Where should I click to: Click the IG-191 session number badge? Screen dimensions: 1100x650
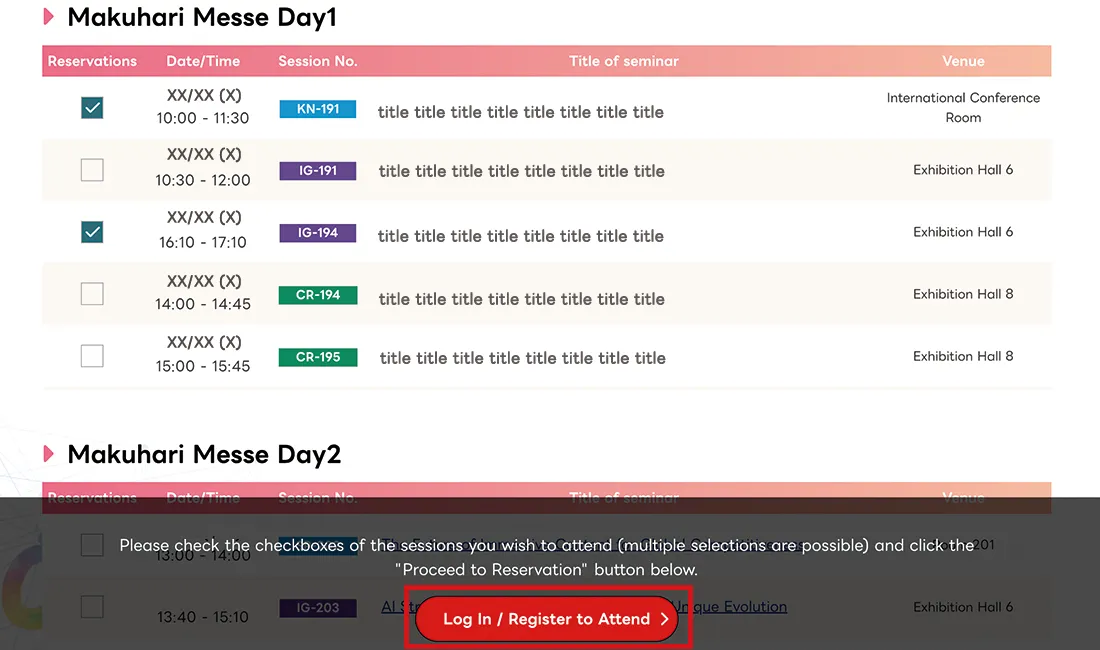[317, 170]
